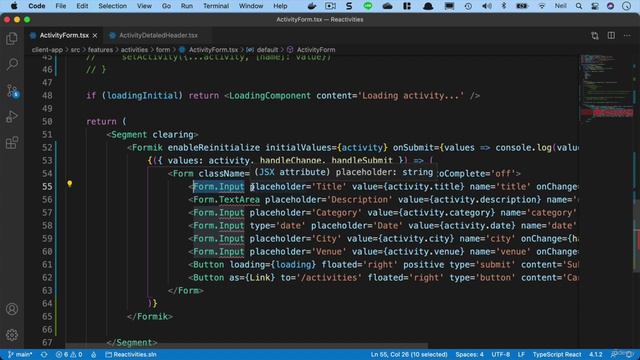Open the File menu
This screenshot has width=640, height=360.
click(60, 6)
